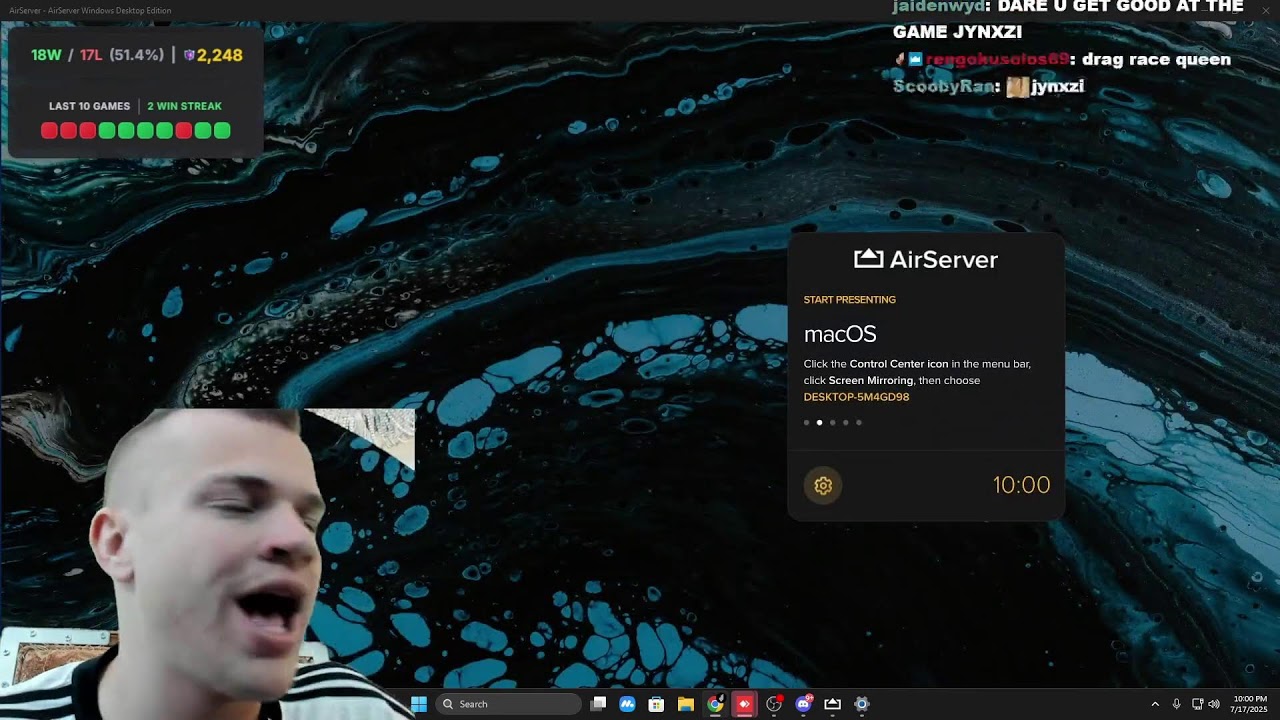Click the microphone tray icon

tap(1176, 704)
